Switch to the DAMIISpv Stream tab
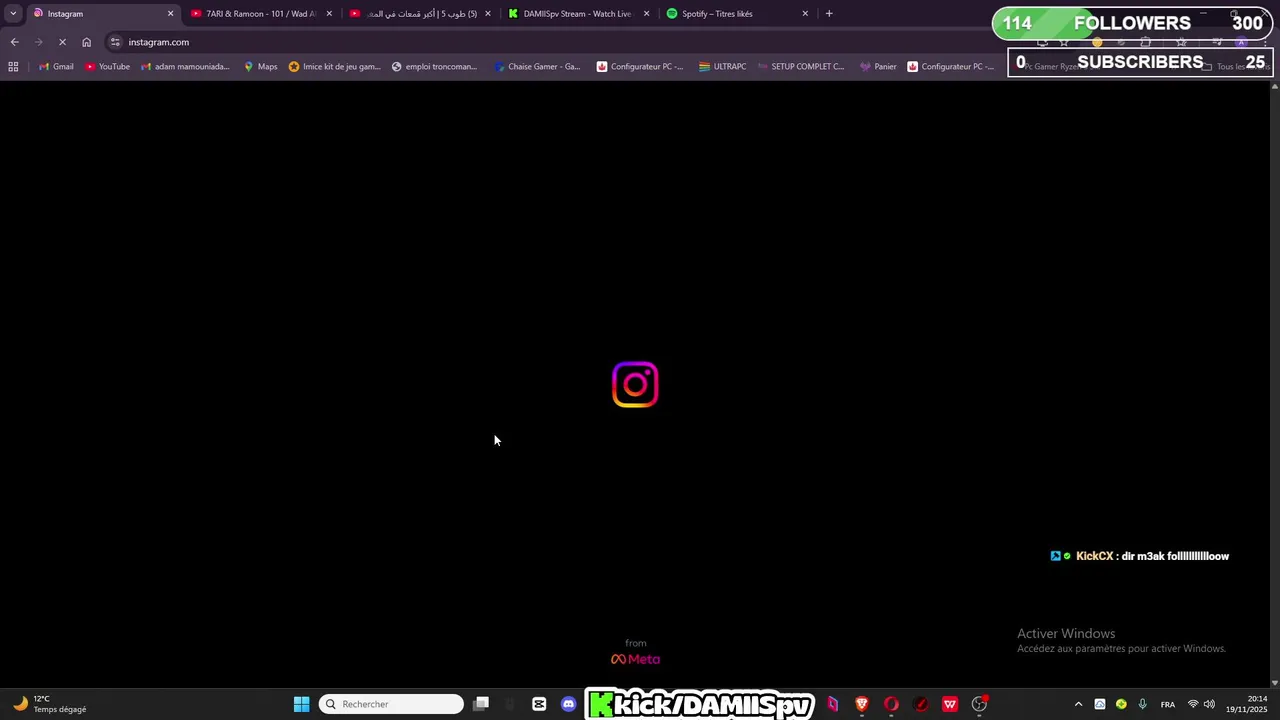Screen dimensions: 1280x720 coord(578,14)
